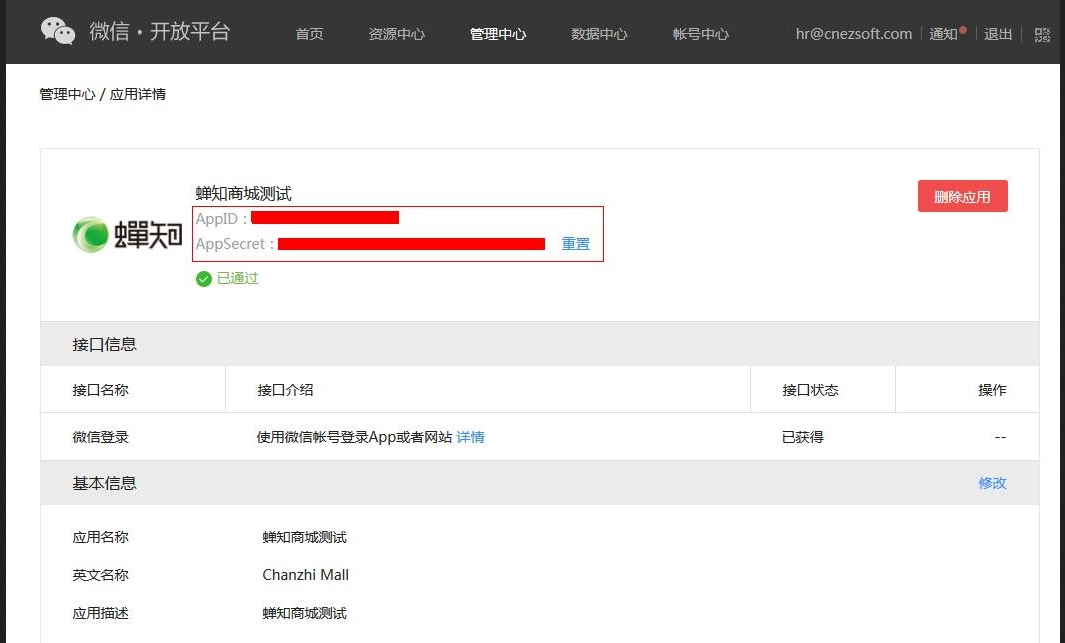Select 管理中心 in the top navigation
The width and height of the screenshot is (1065, 643).
click(498, 34)
